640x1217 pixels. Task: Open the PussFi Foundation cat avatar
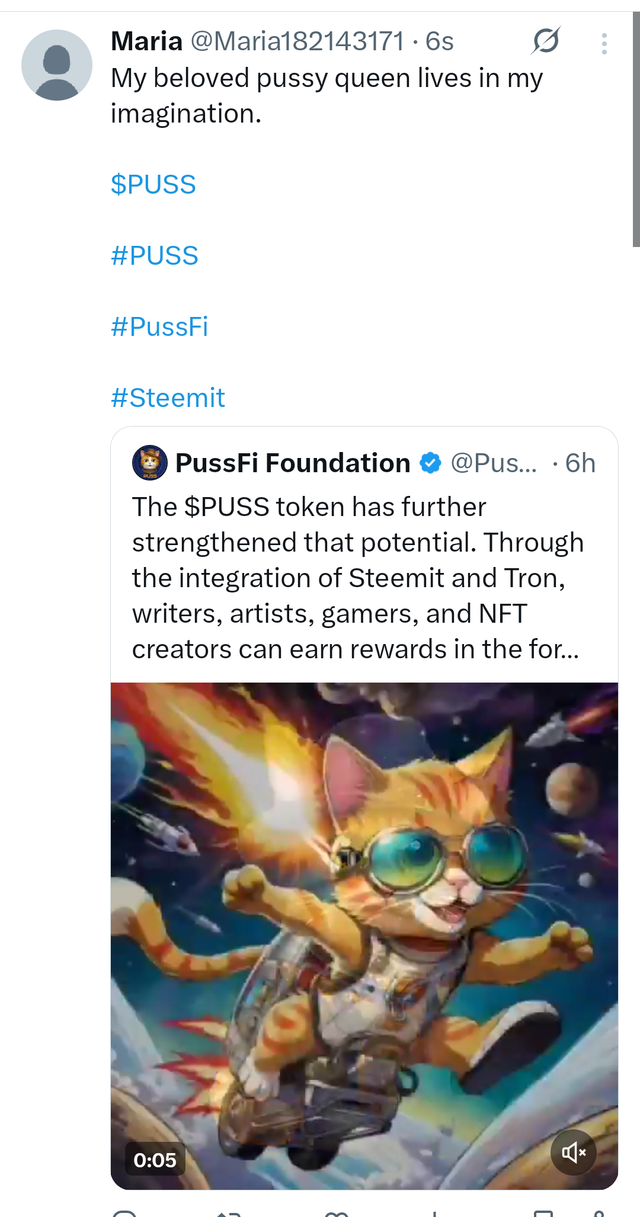tap(150, 463)
